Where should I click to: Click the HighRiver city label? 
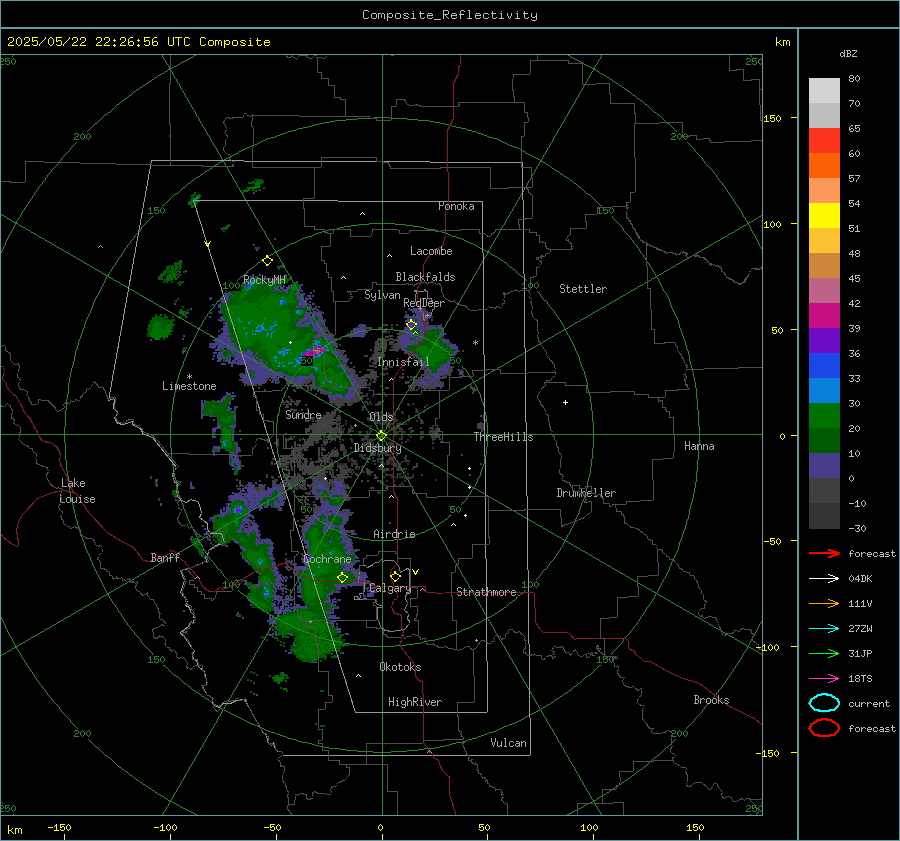[x=414, y=702]
